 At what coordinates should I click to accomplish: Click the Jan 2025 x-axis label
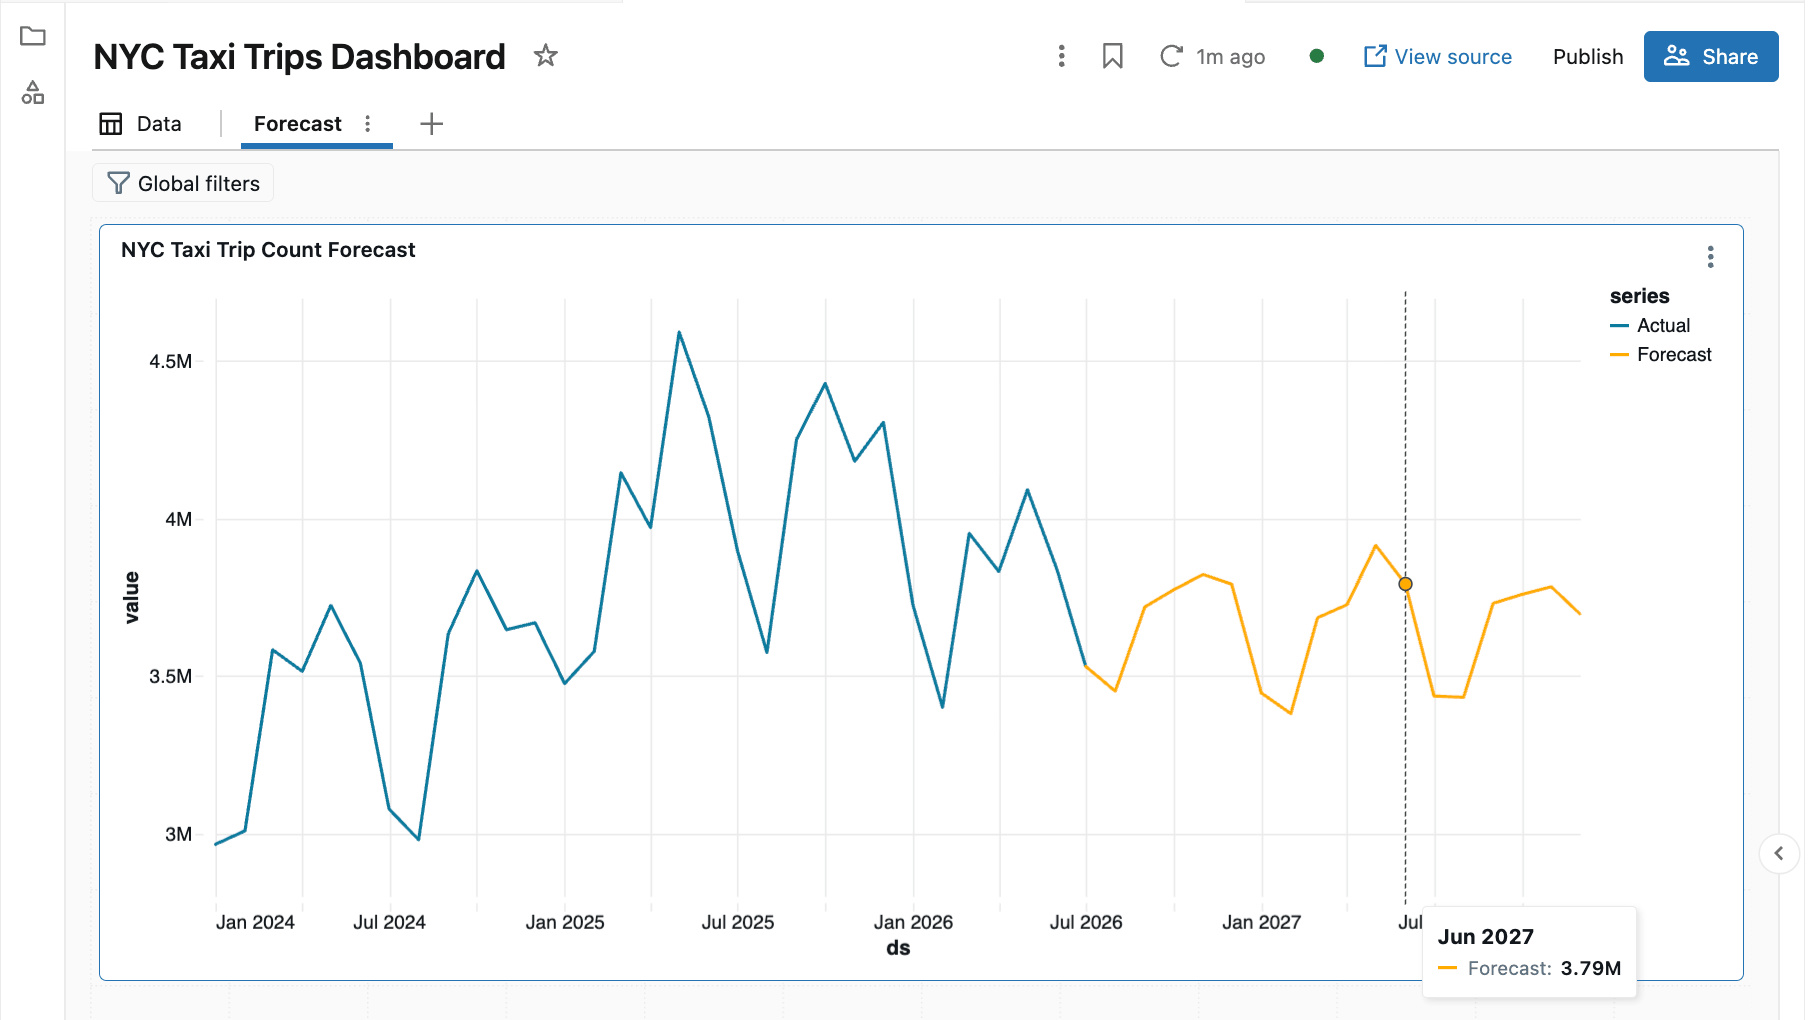(565, 922)
